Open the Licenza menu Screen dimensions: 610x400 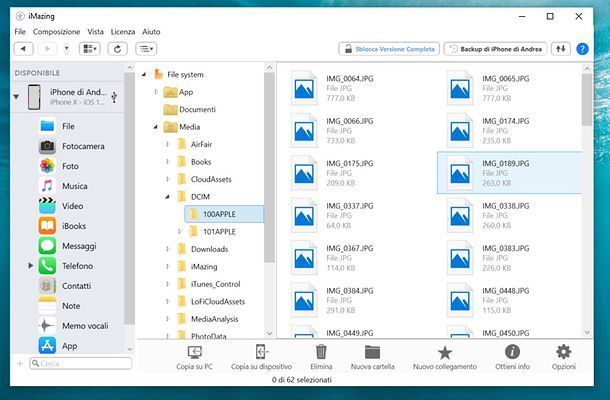pos(123,32)
